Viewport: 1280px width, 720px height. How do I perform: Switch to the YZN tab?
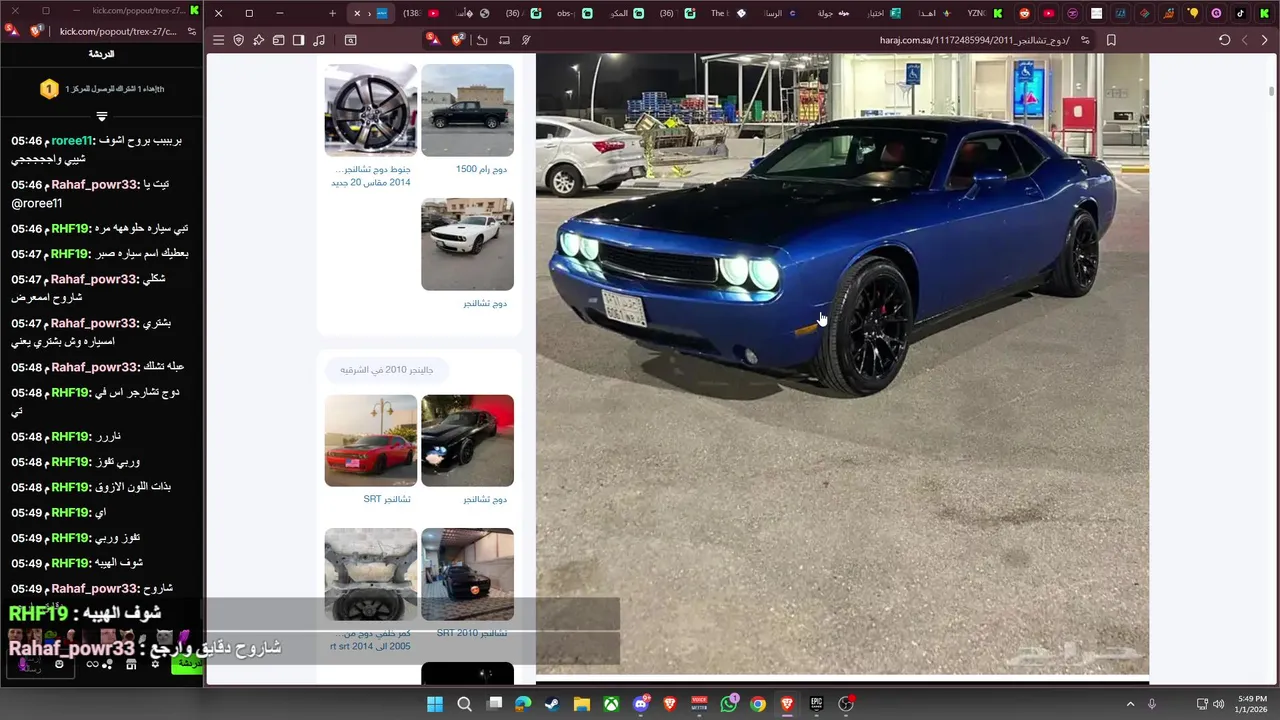click(x=984, y=13)
